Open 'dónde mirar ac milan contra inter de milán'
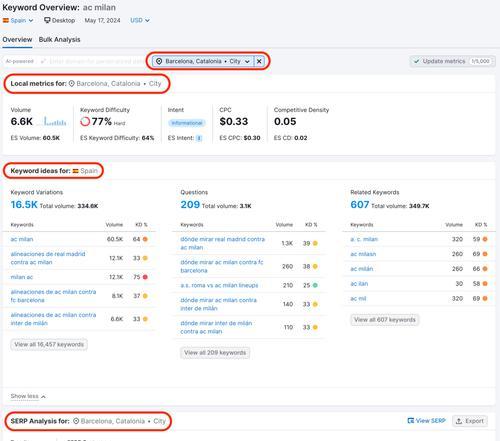The width and height of the screenshot is (500, 441). click(x=219, y=304)
